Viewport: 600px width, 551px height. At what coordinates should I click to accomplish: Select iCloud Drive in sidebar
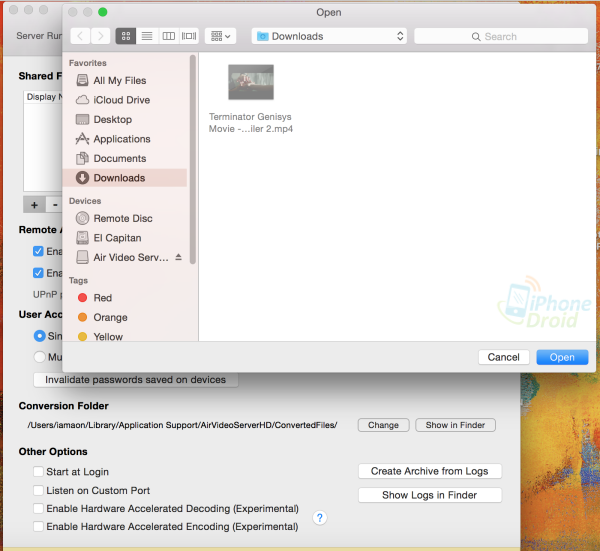(x=126, y=100)
